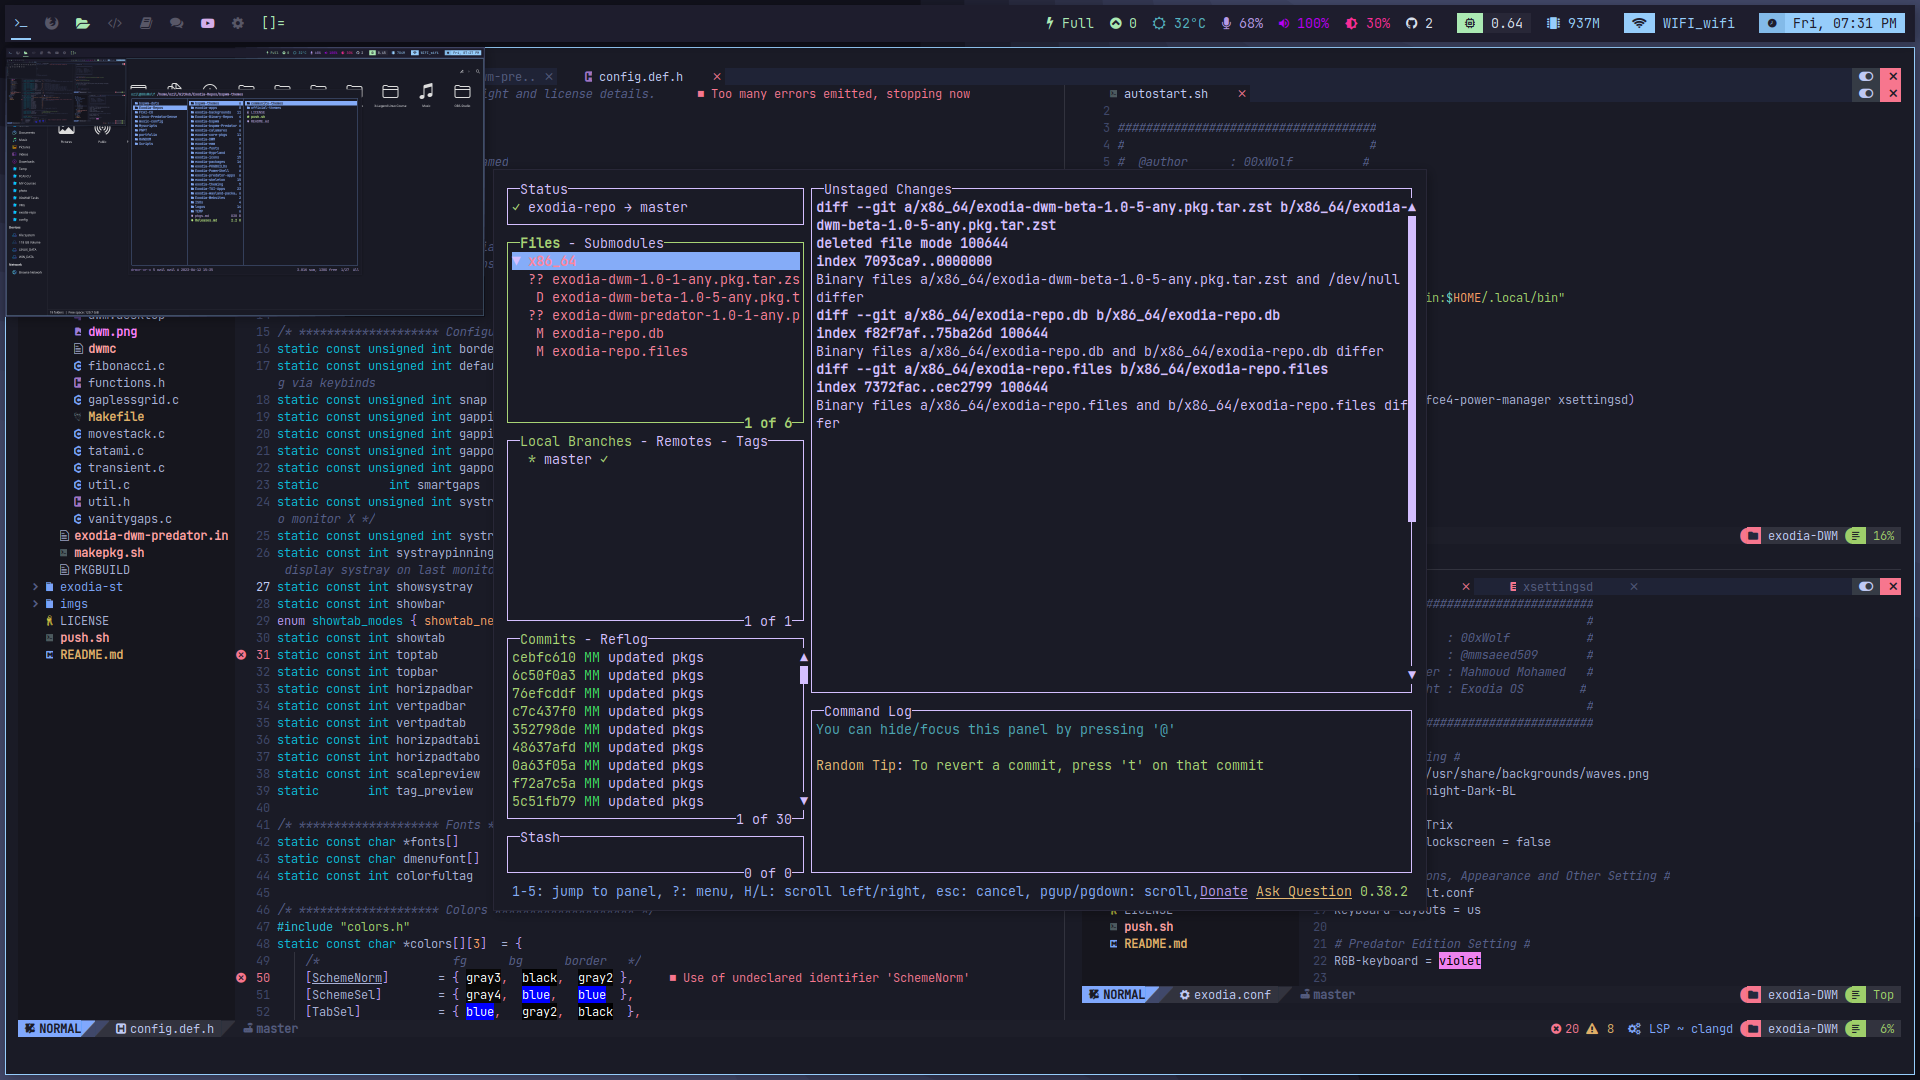The height and width of the screenshot is (1080, 1920).
Task: Open the WiFi network status icon
Action: (x=1638, y=23)
